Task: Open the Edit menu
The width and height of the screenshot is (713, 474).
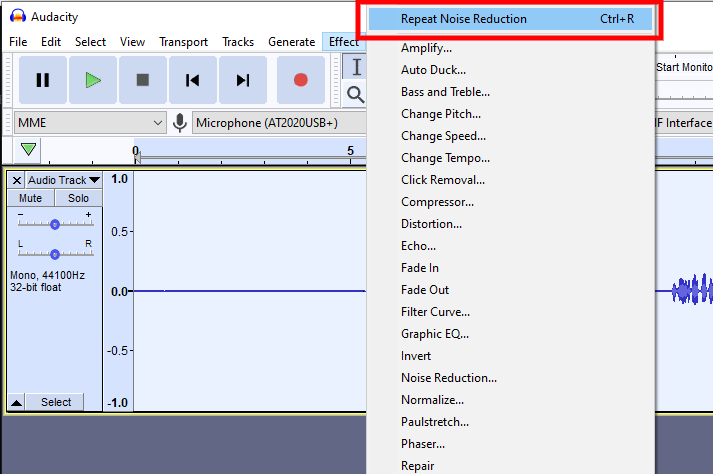Action: (x=51, y=42)
